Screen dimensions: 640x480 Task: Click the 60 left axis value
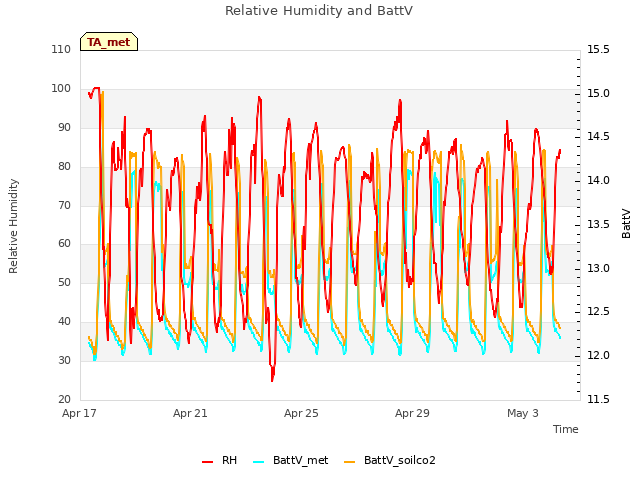[x=64, y=244]
